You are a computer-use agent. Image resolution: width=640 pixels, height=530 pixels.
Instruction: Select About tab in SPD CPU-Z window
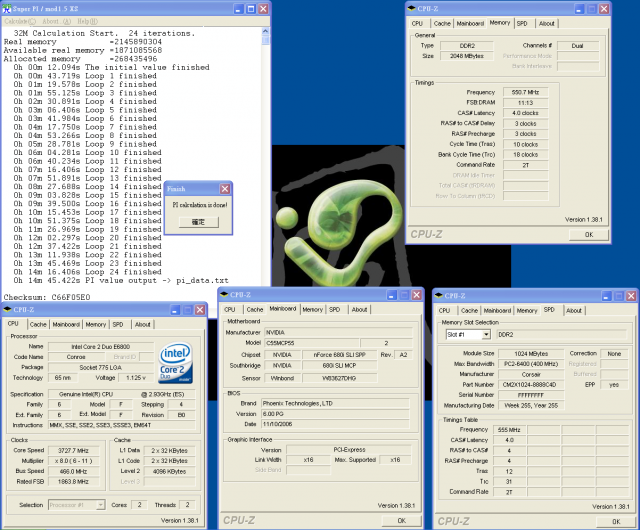click(574, 310)
